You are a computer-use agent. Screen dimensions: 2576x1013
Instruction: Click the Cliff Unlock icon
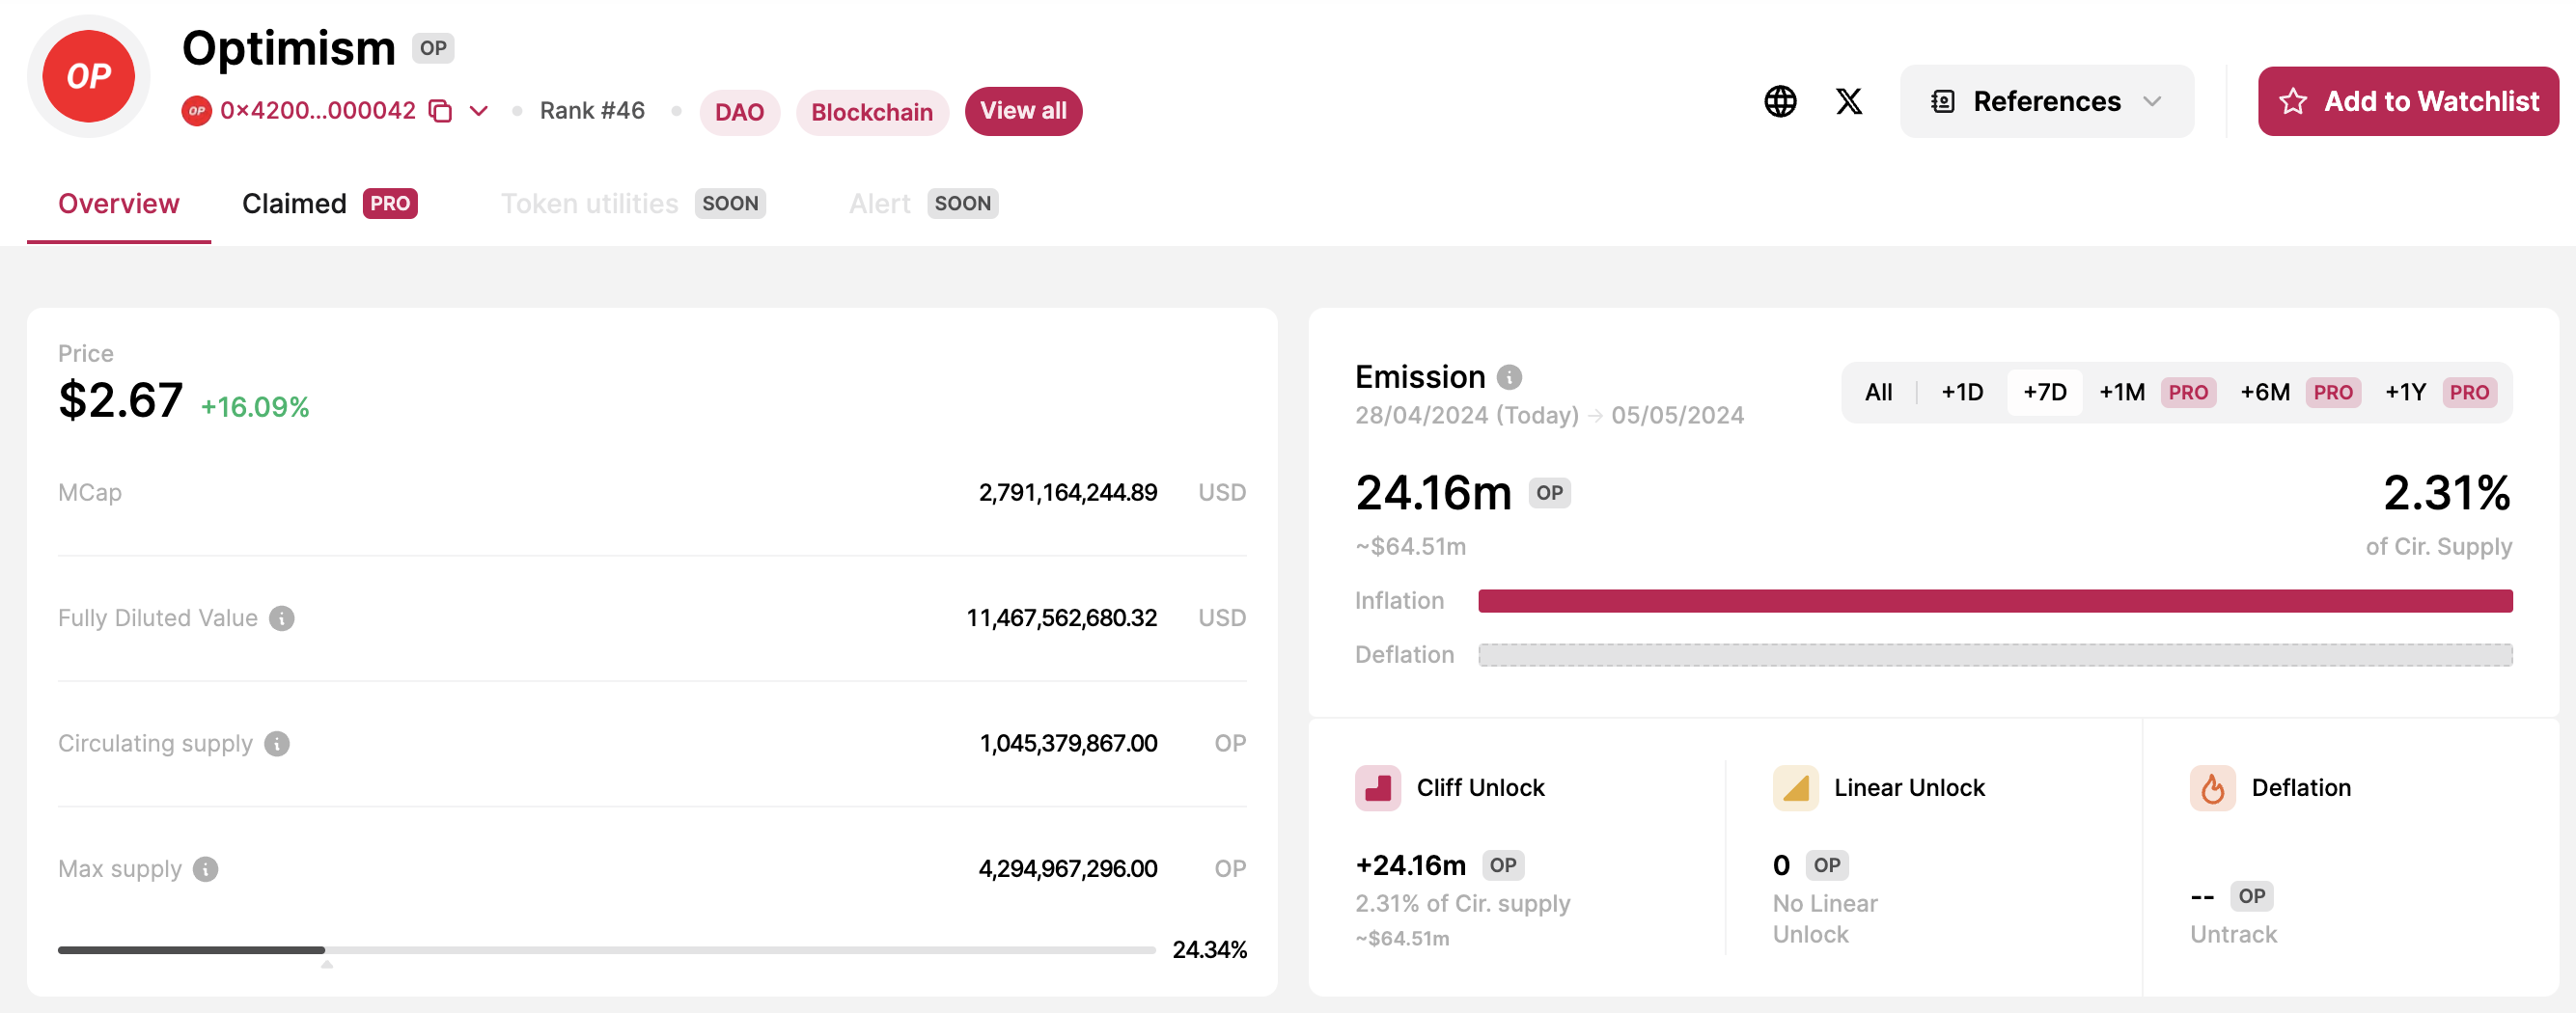point(1378,788)
